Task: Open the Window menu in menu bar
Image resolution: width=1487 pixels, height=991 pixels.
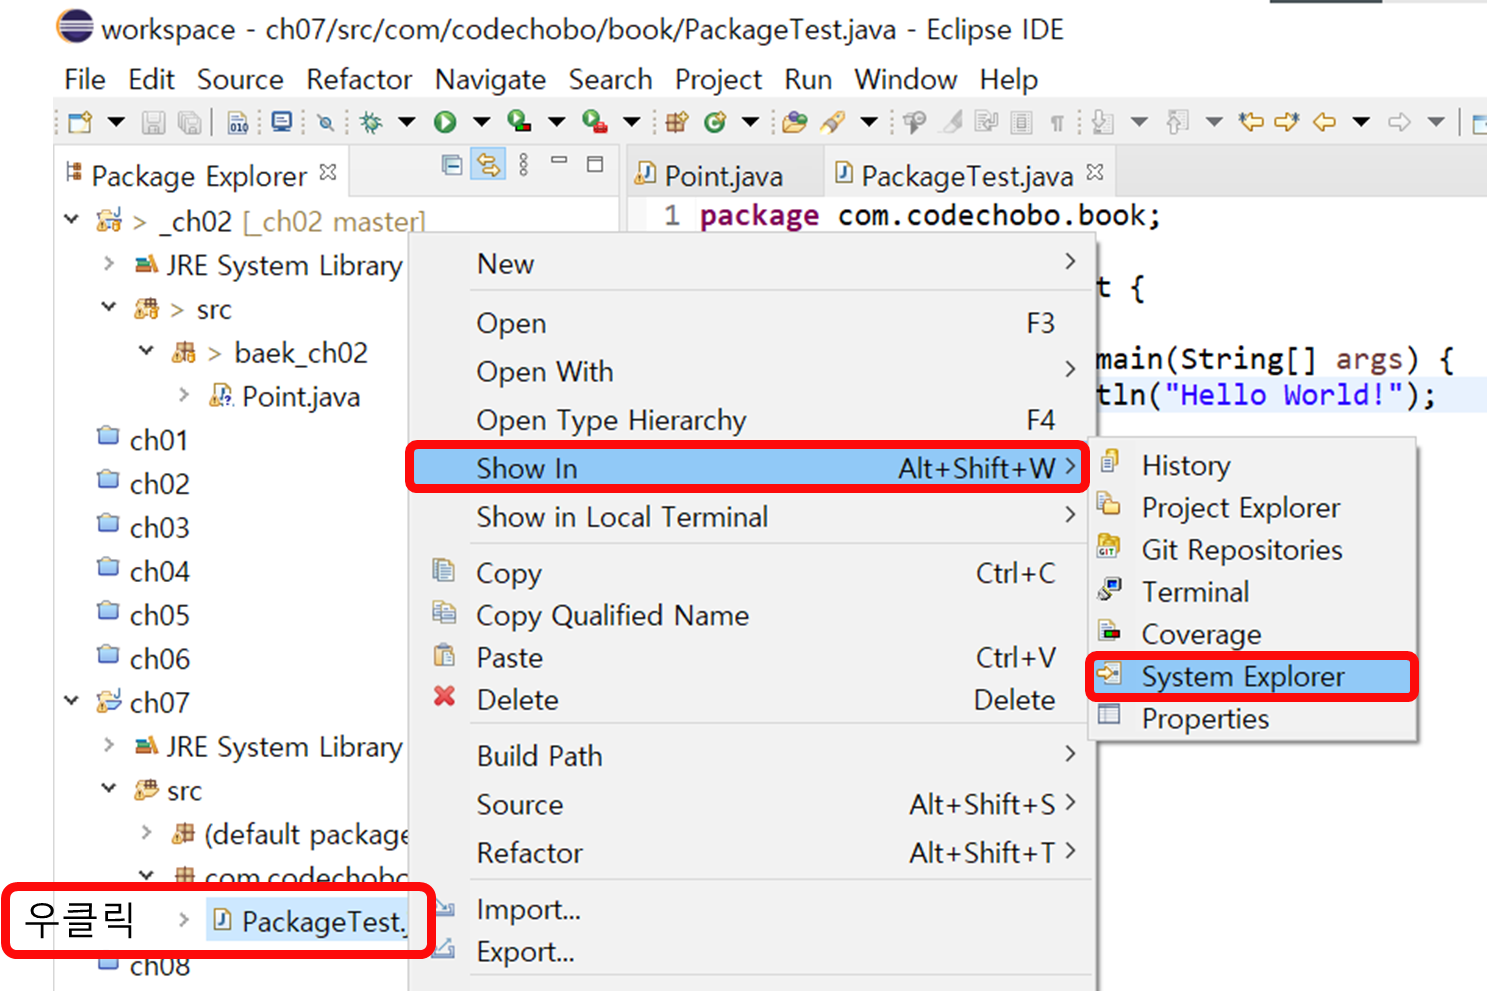Action: pos(906,80)
